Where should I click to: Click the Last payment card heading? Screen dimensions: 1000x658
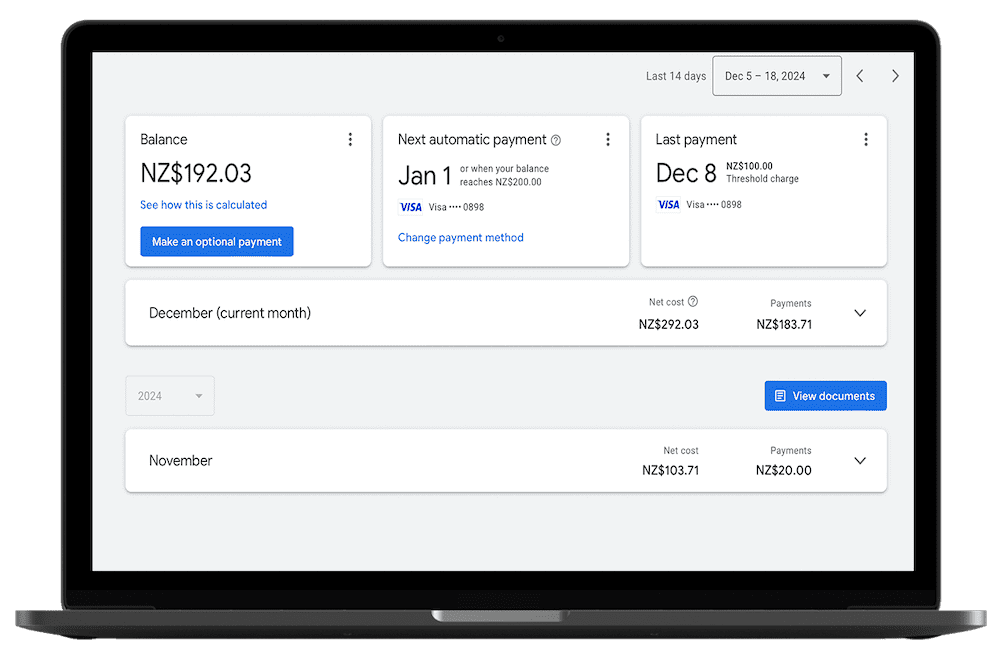click(x=696, y=140)
